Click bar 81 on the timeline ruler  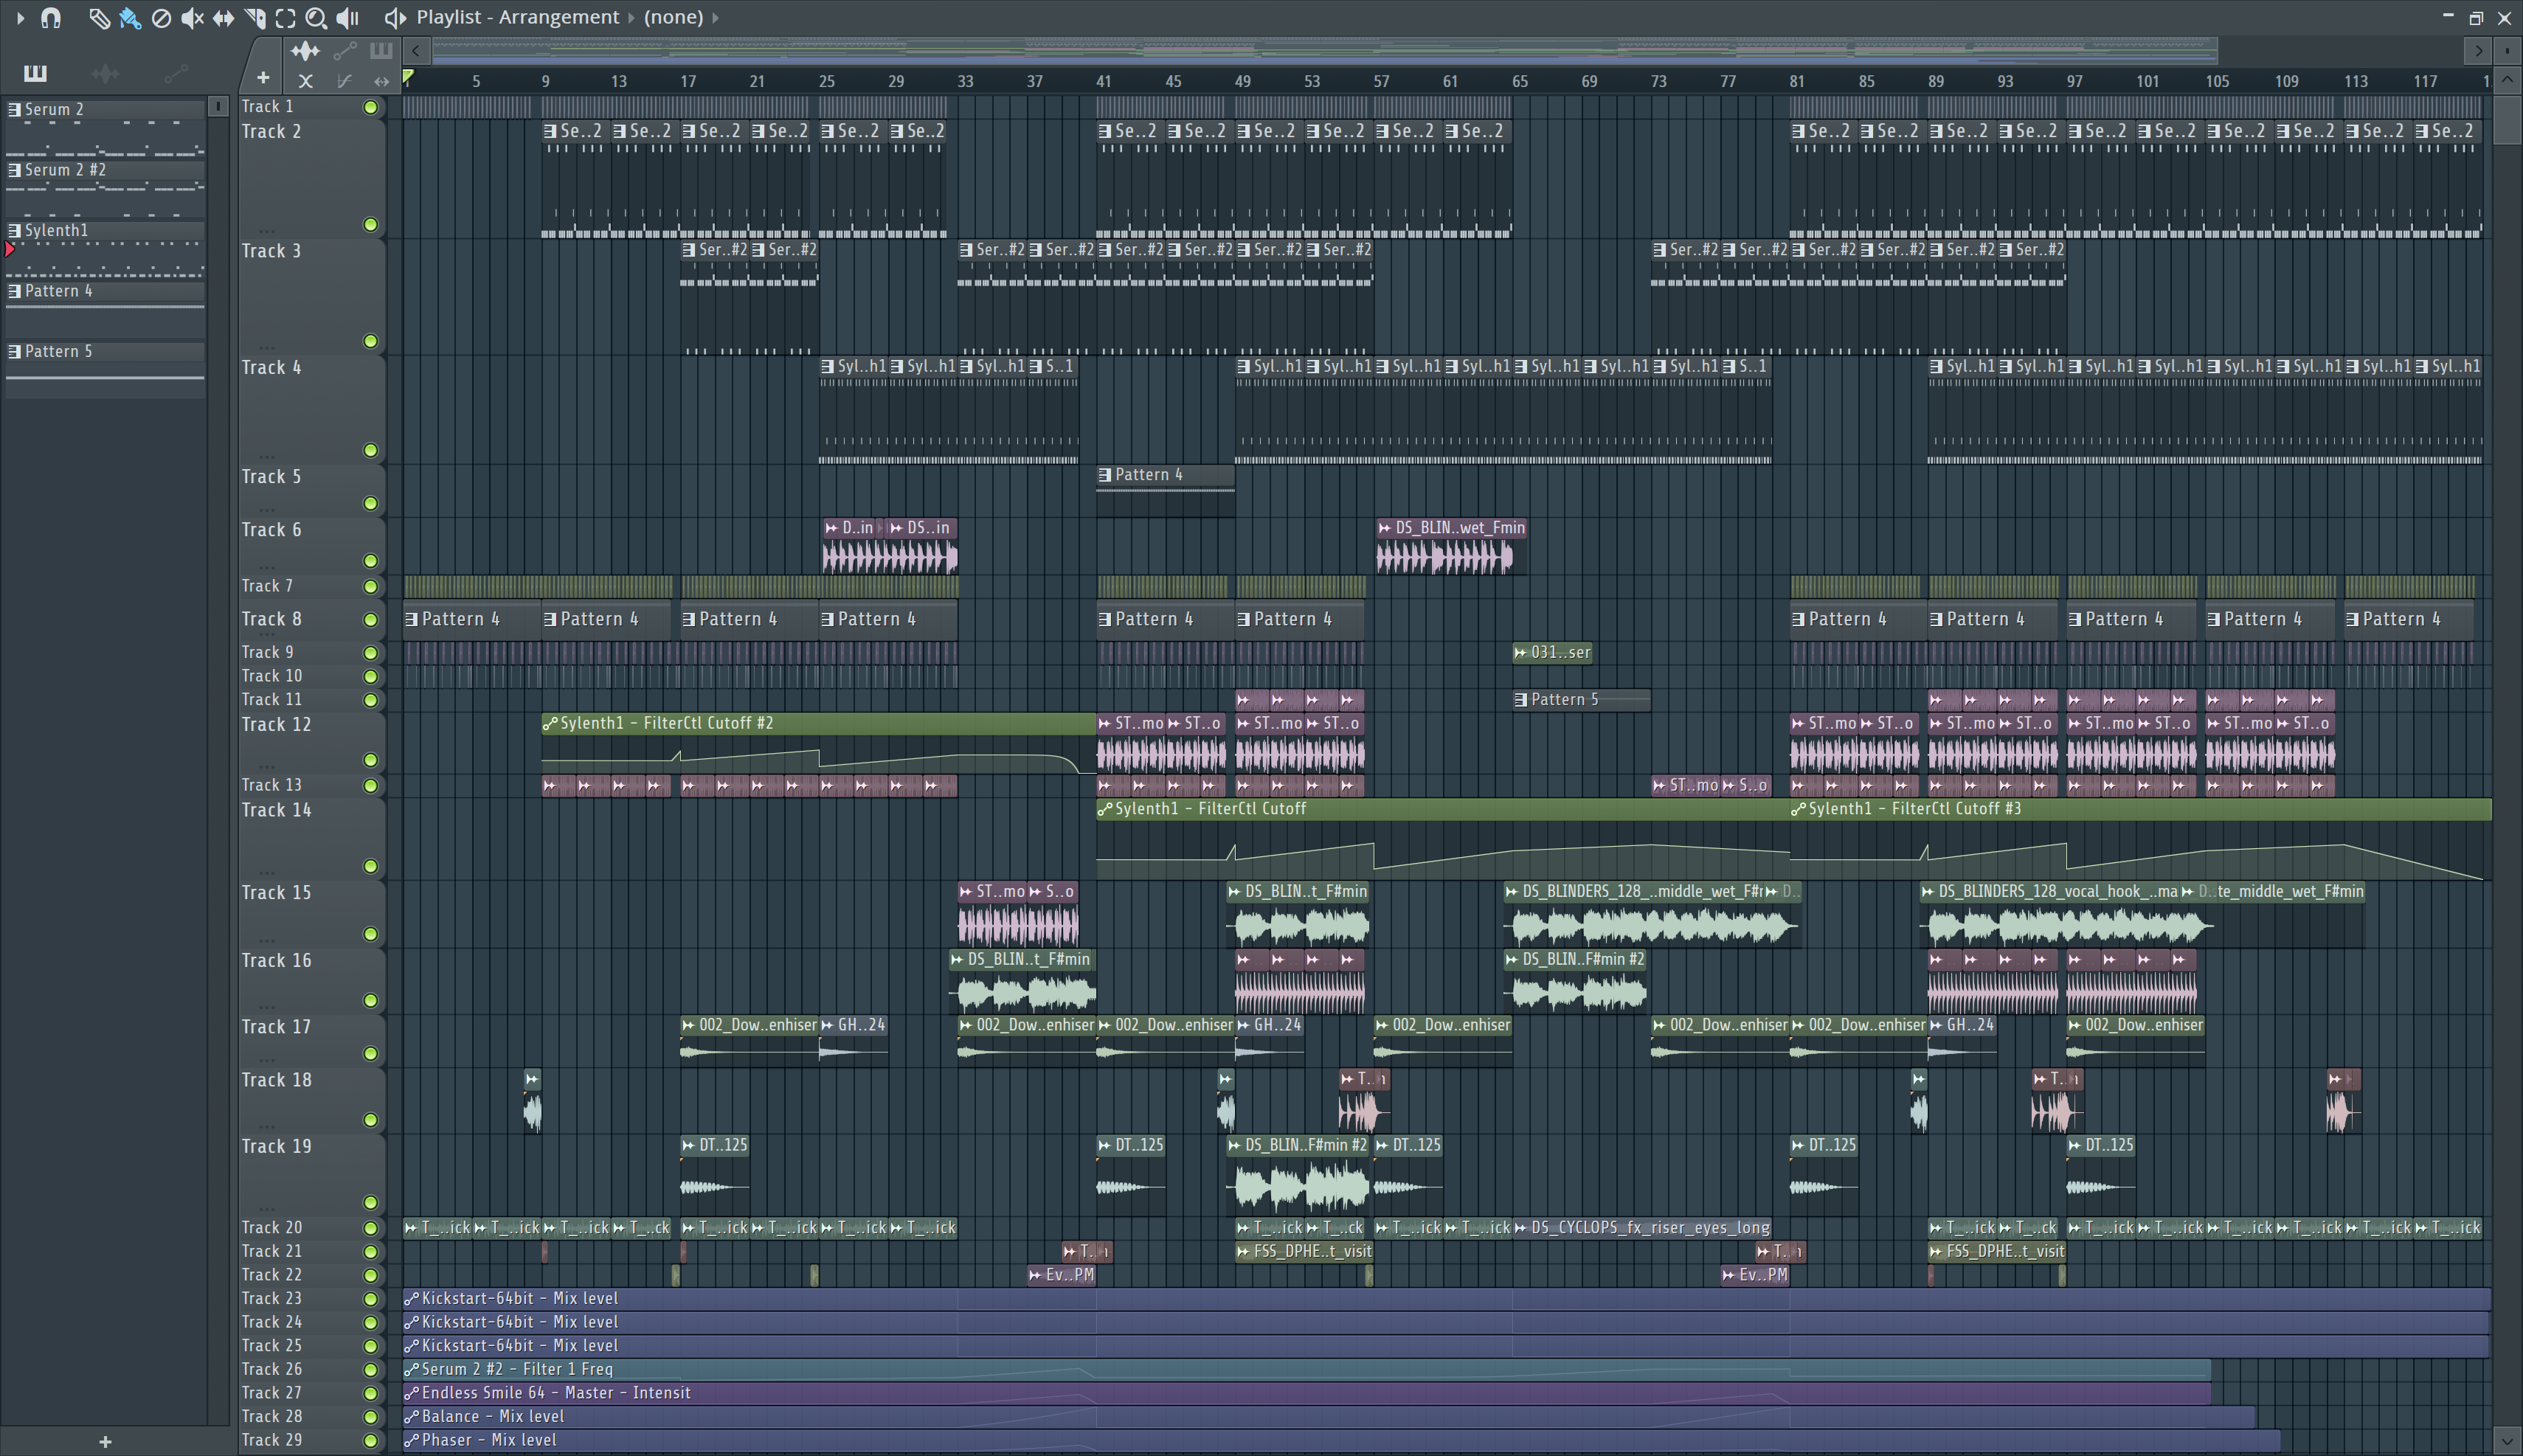[x=1797, y=81]
